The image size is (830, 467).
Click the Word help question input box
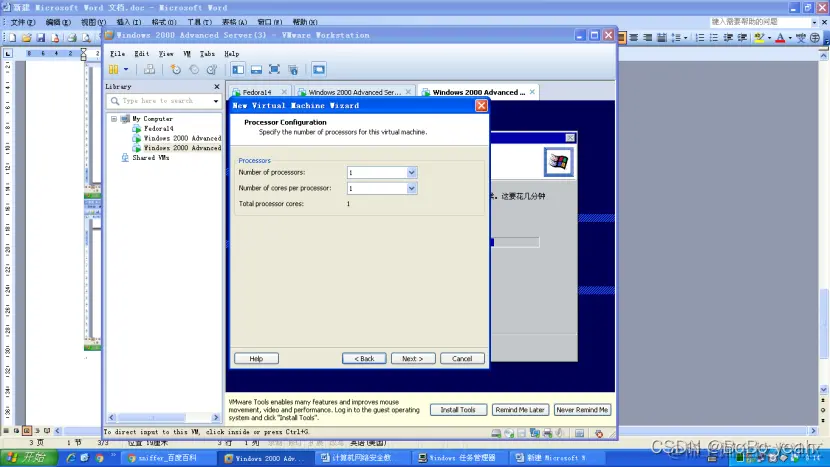pyautogui.click(x=760, y=22)
